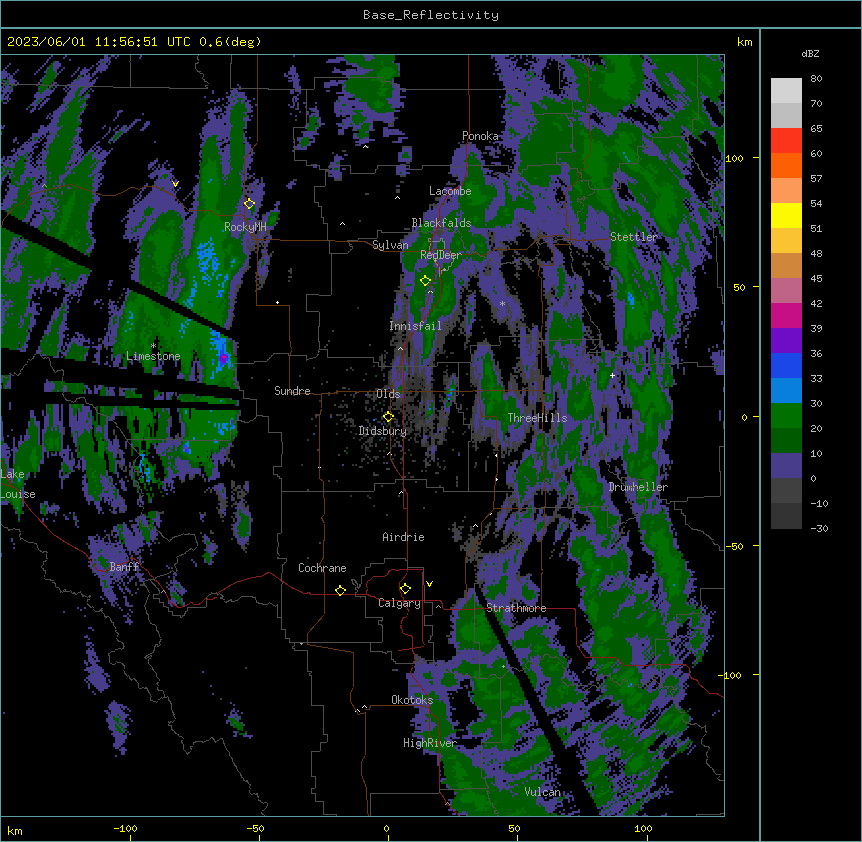Click the yellow diamond marker above RockyMH

click(x=250, y=204)
